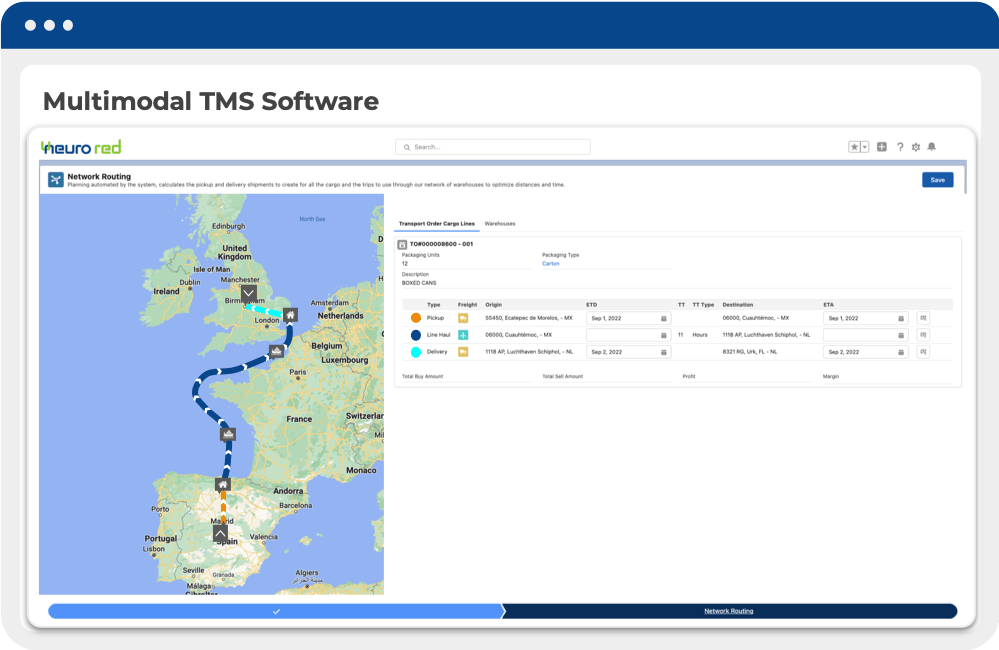Click the Pickup row action icon at far right
This screenshot has height=650, width=999.
tap(923, 318)
